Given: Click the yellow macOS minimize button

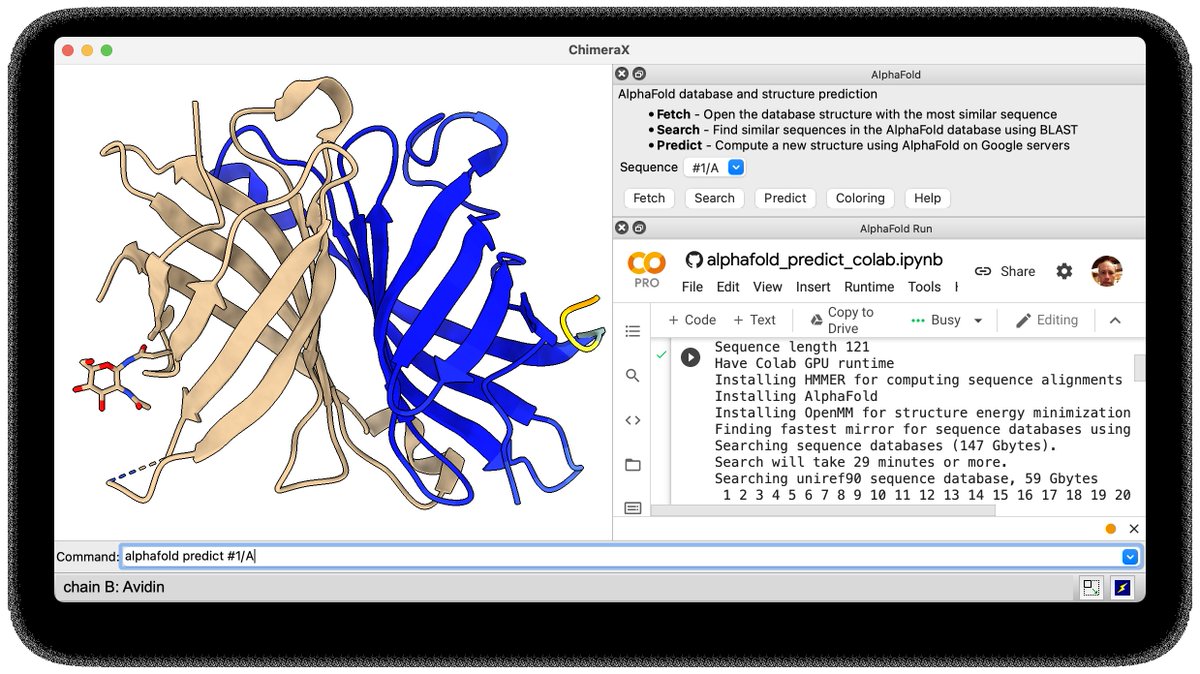Looking at the screenshot, I should [87, 50].
